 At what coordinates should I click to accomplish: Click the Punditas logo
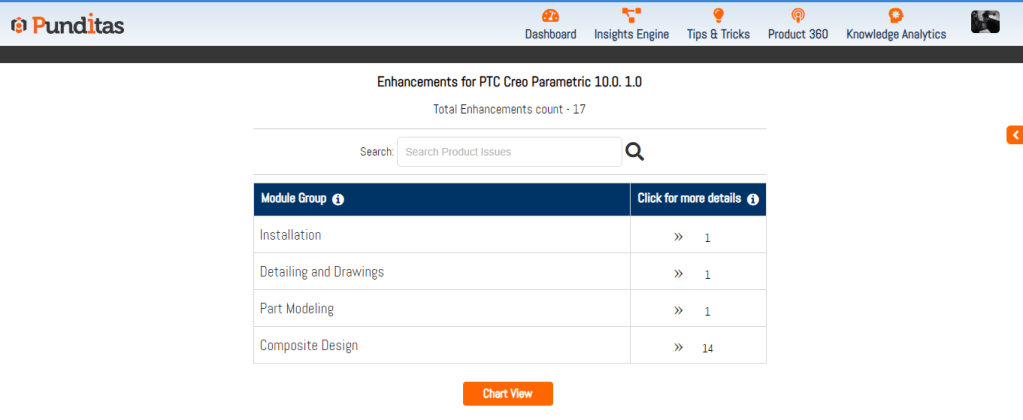[x=67, y=25]
